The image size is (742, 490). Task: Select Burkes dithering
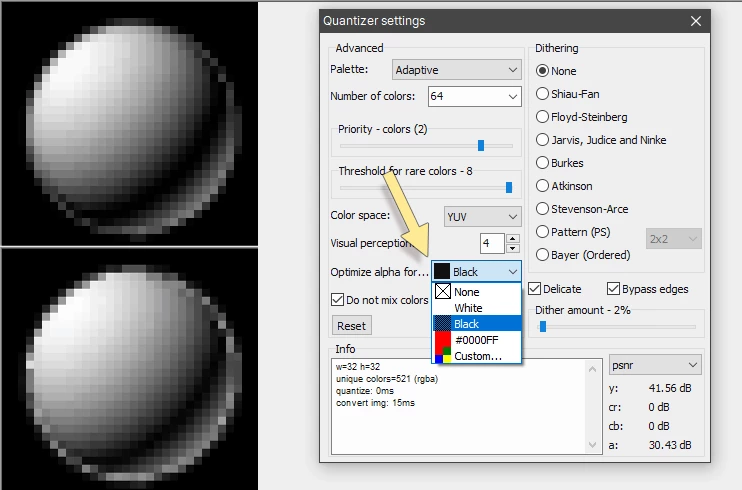click(x=560, y=163)
